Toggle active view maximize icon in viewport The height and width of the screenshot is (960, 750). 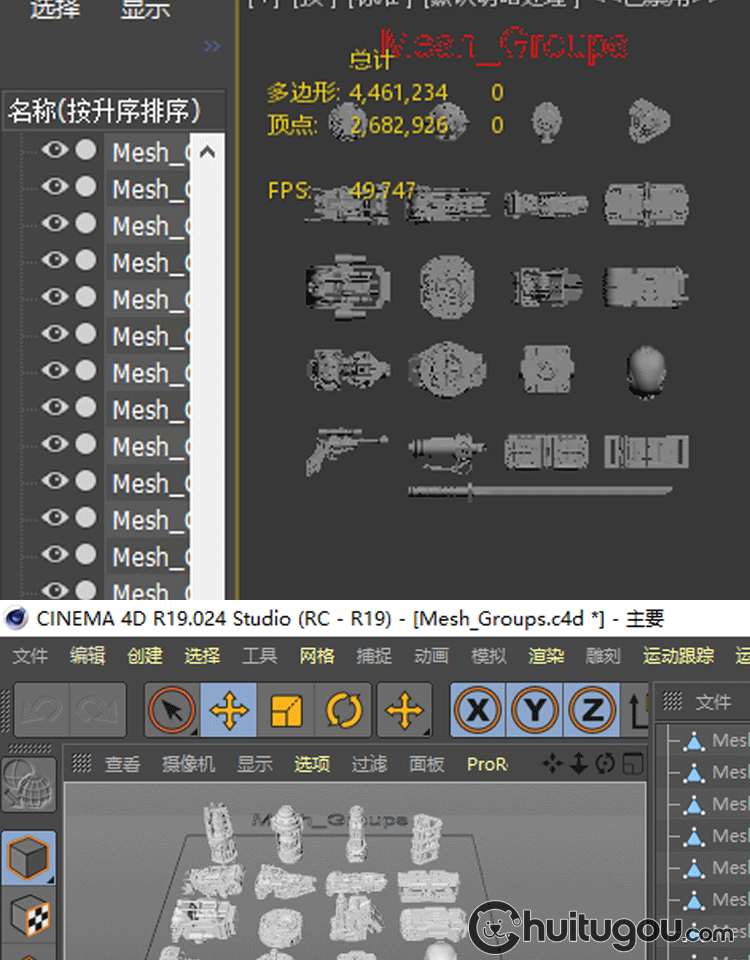(x=632, y=763)
